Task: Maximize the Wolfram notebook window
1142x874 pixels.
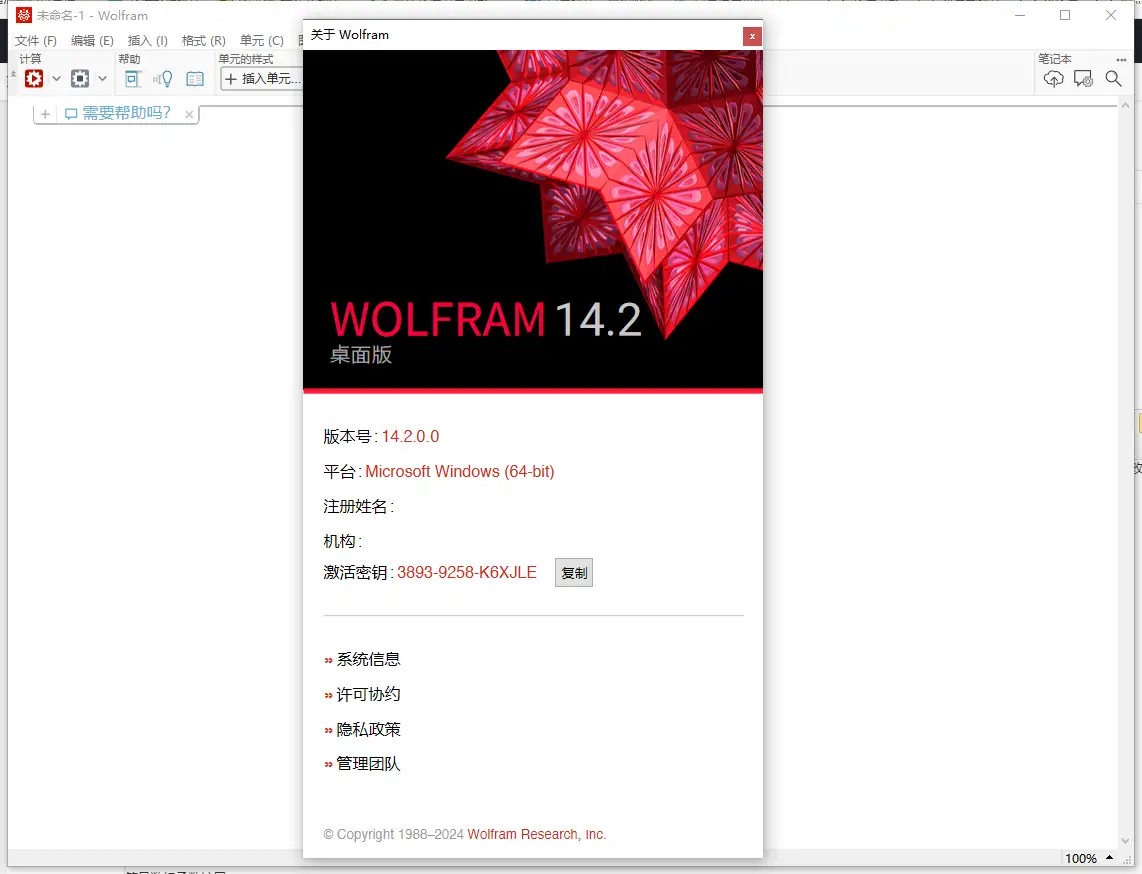Action: [1065, 15]
